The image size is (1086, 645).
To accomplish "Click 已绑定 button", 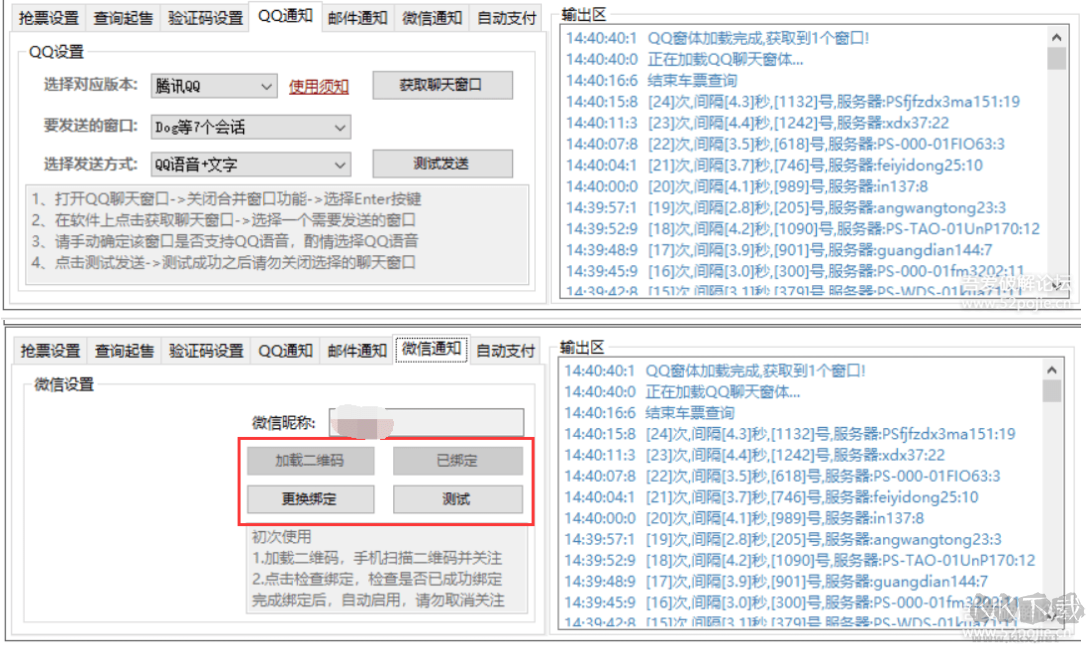I will coord(458,461).
